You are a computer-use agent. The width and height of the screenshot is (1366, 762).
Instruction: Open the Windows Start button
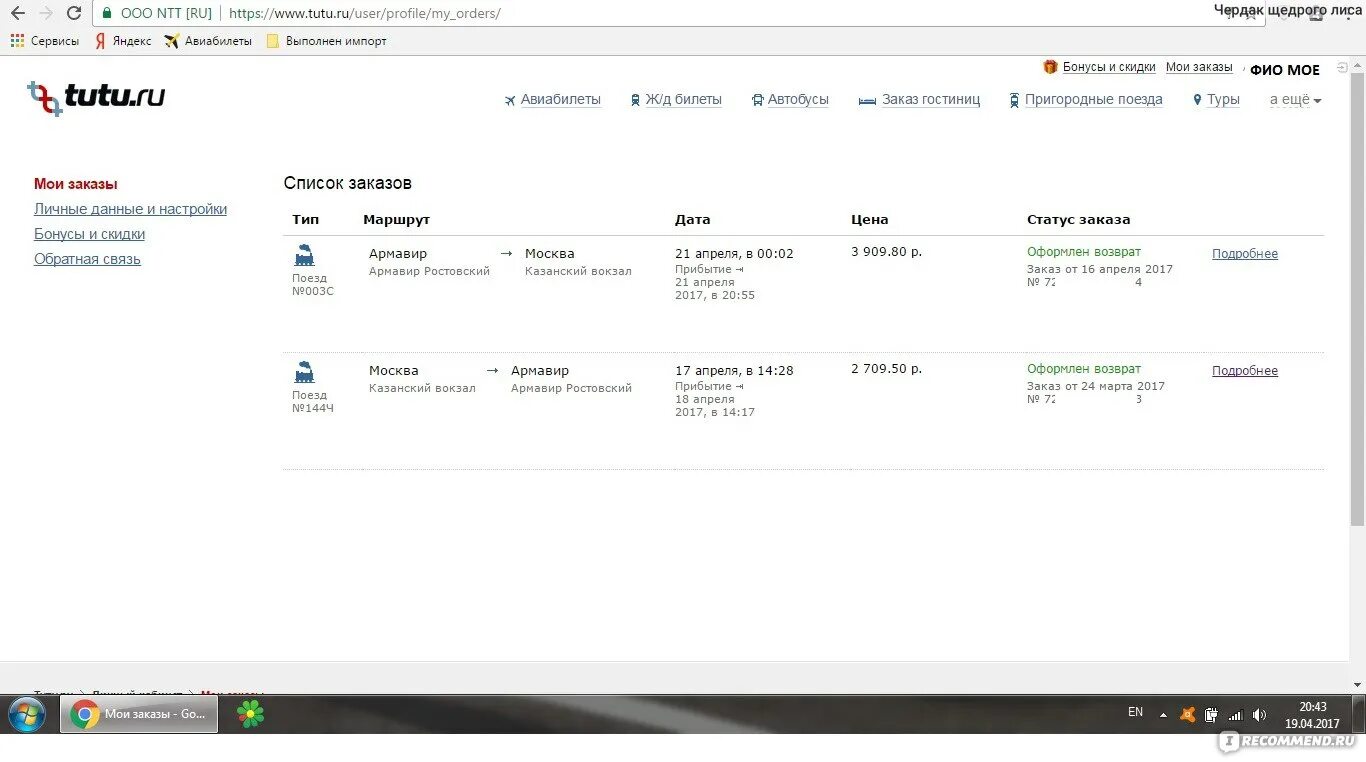tap(27, 715)
